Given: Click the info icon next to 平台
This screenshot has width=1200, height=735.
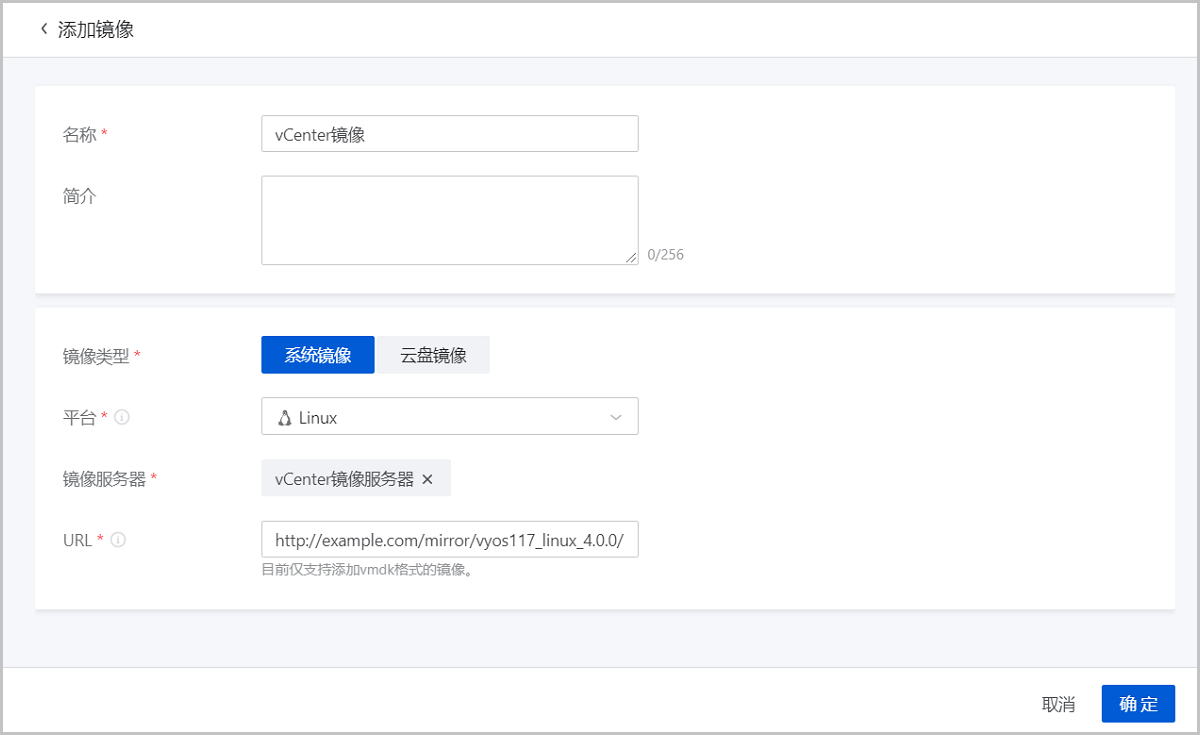Looking at the screenshot, I should pos(122,418).
